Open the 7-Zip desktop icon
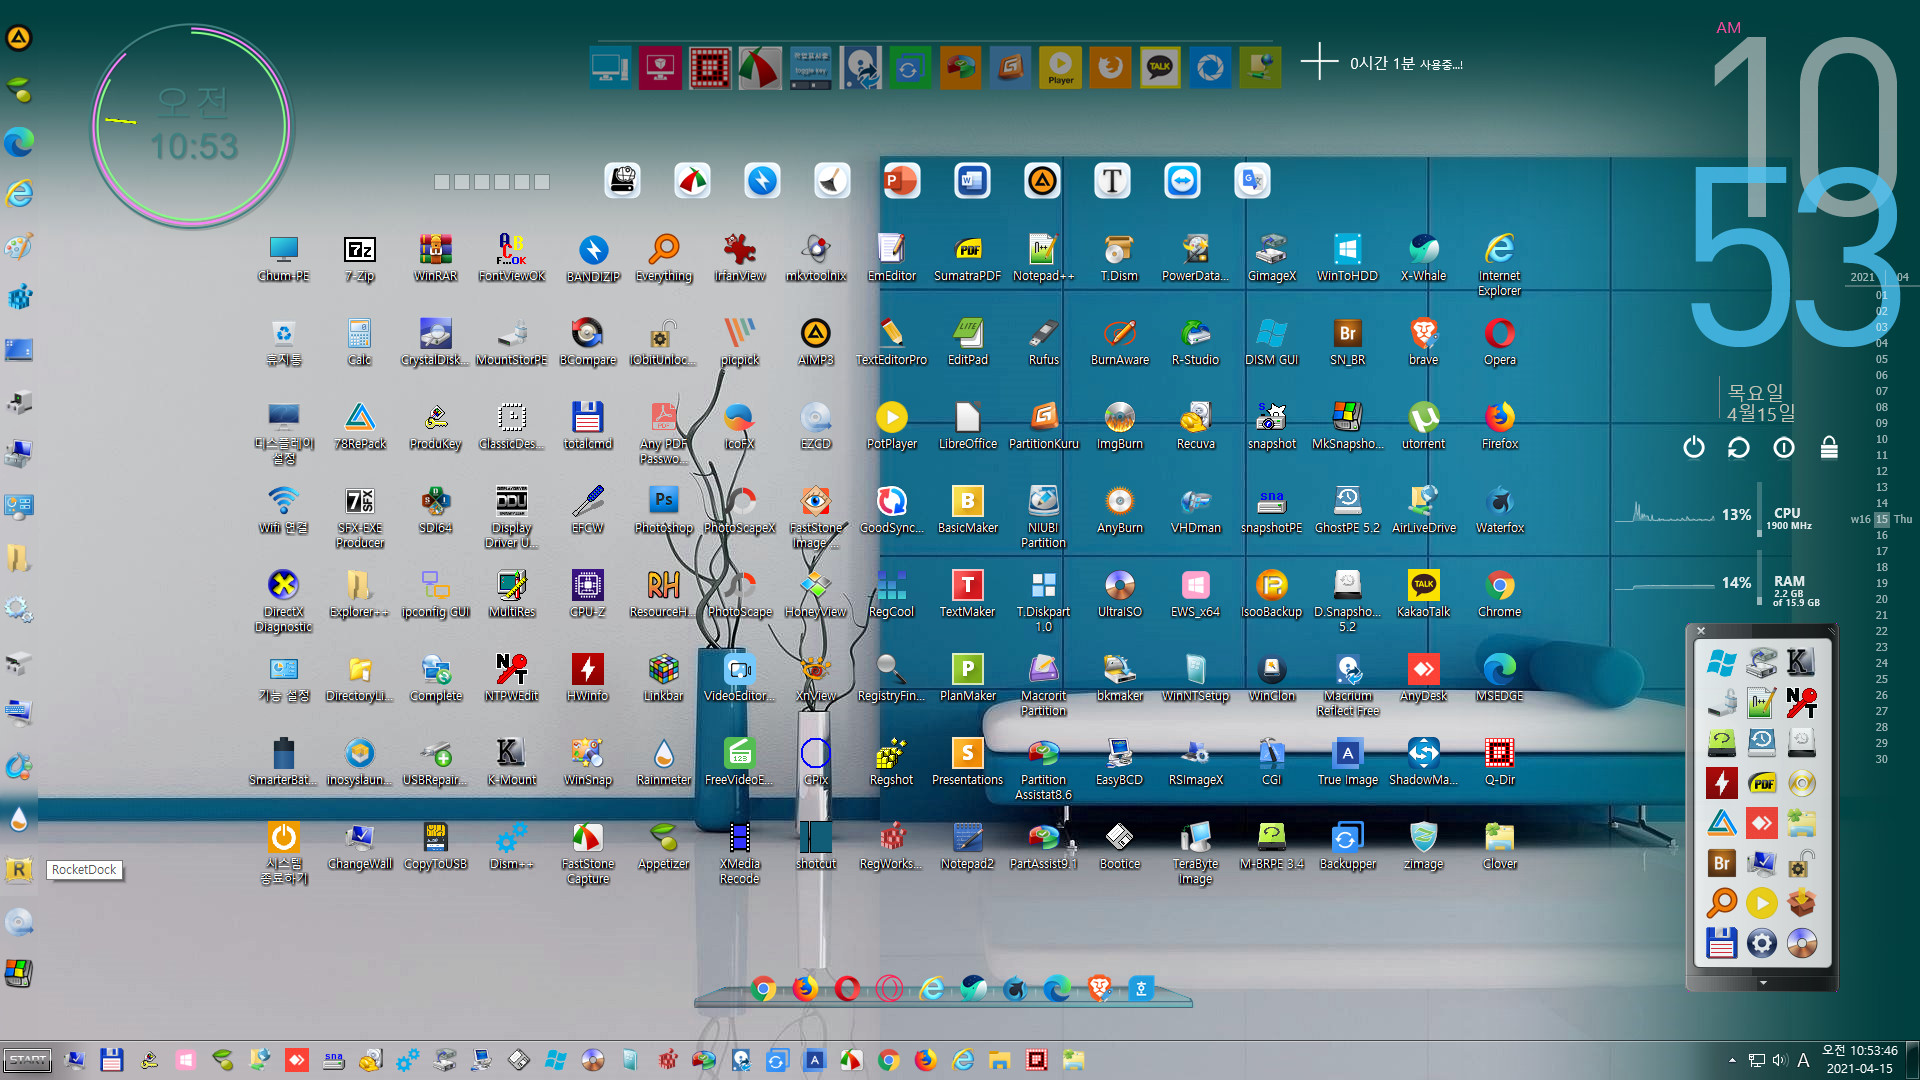The image size is (1920, 1080). point(359,257)
